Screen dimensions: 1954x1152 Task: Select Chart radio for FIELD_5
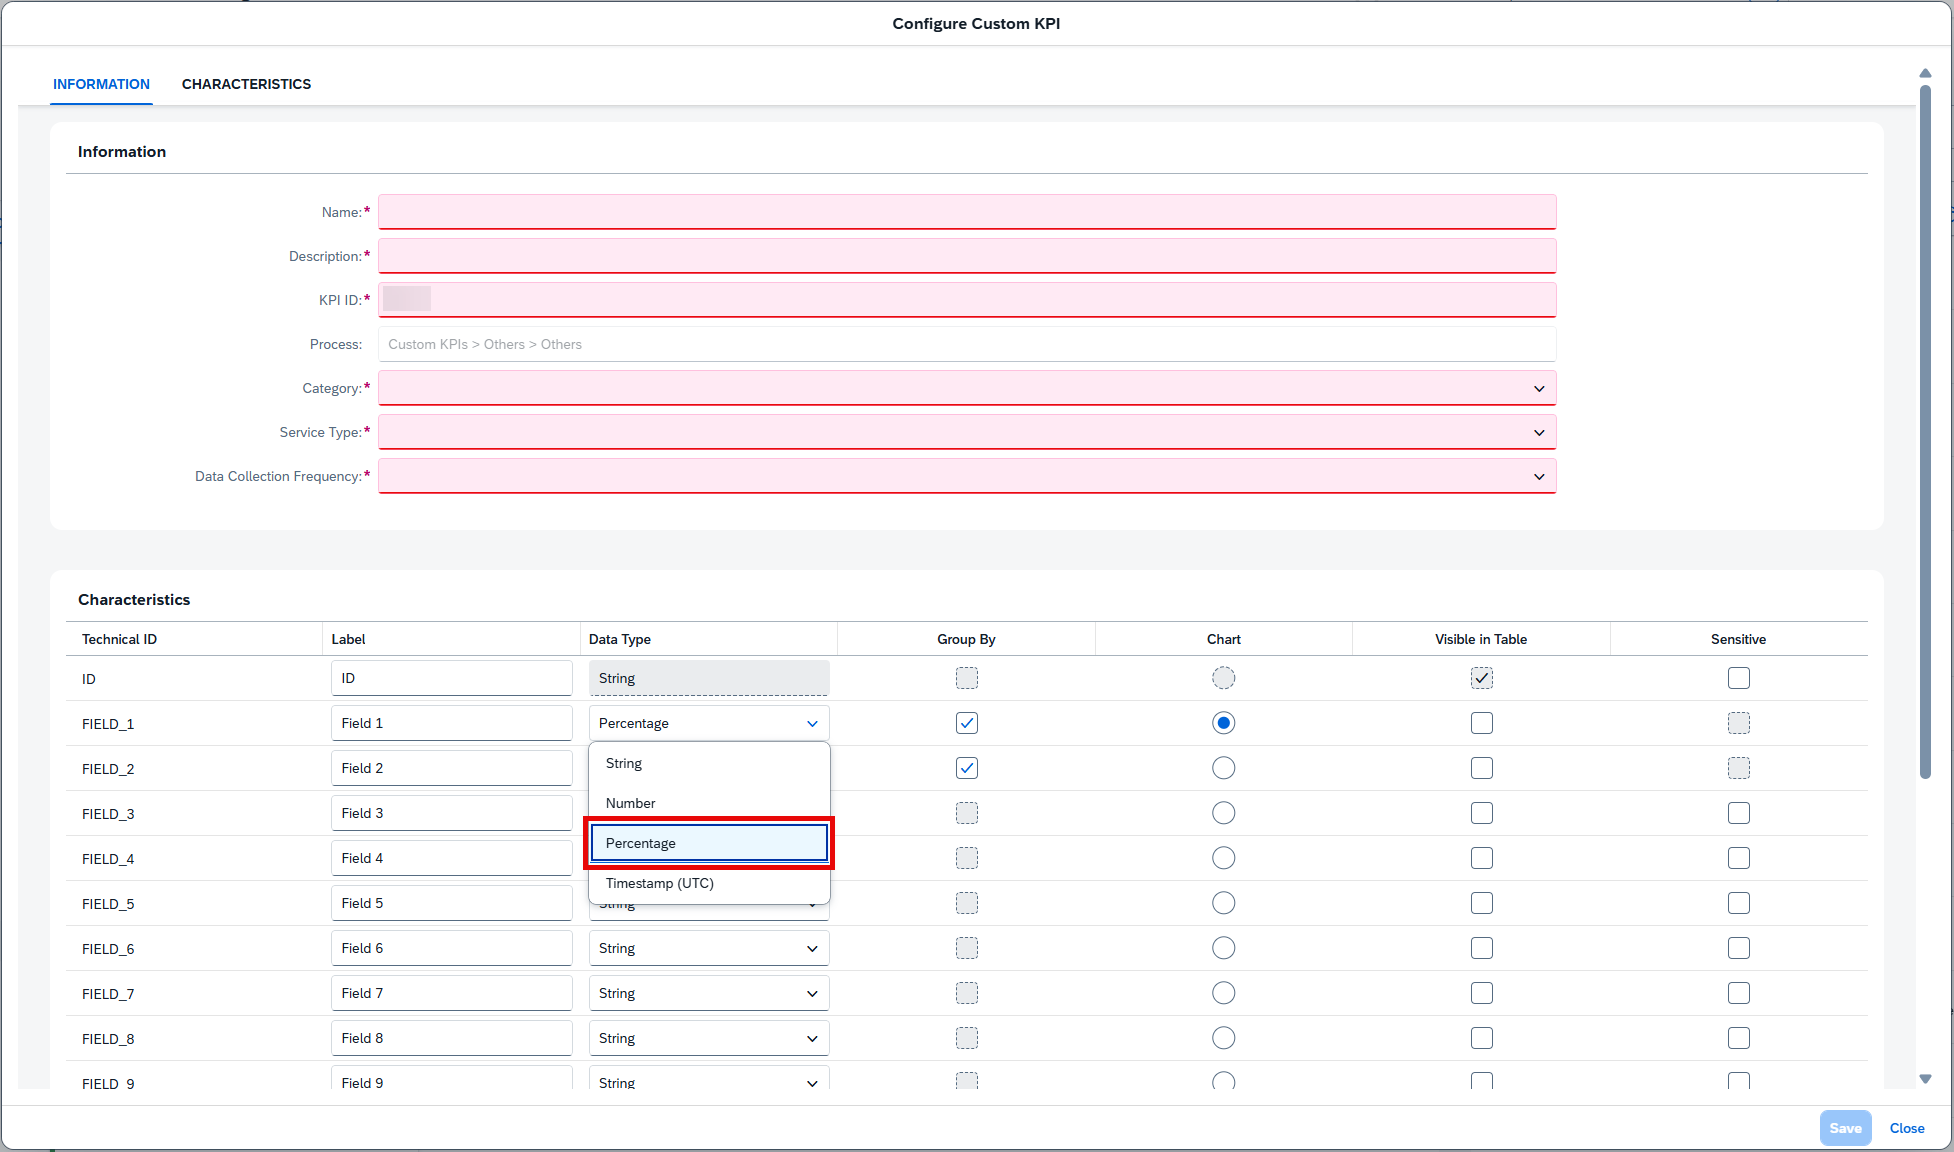pos(1224,903)
